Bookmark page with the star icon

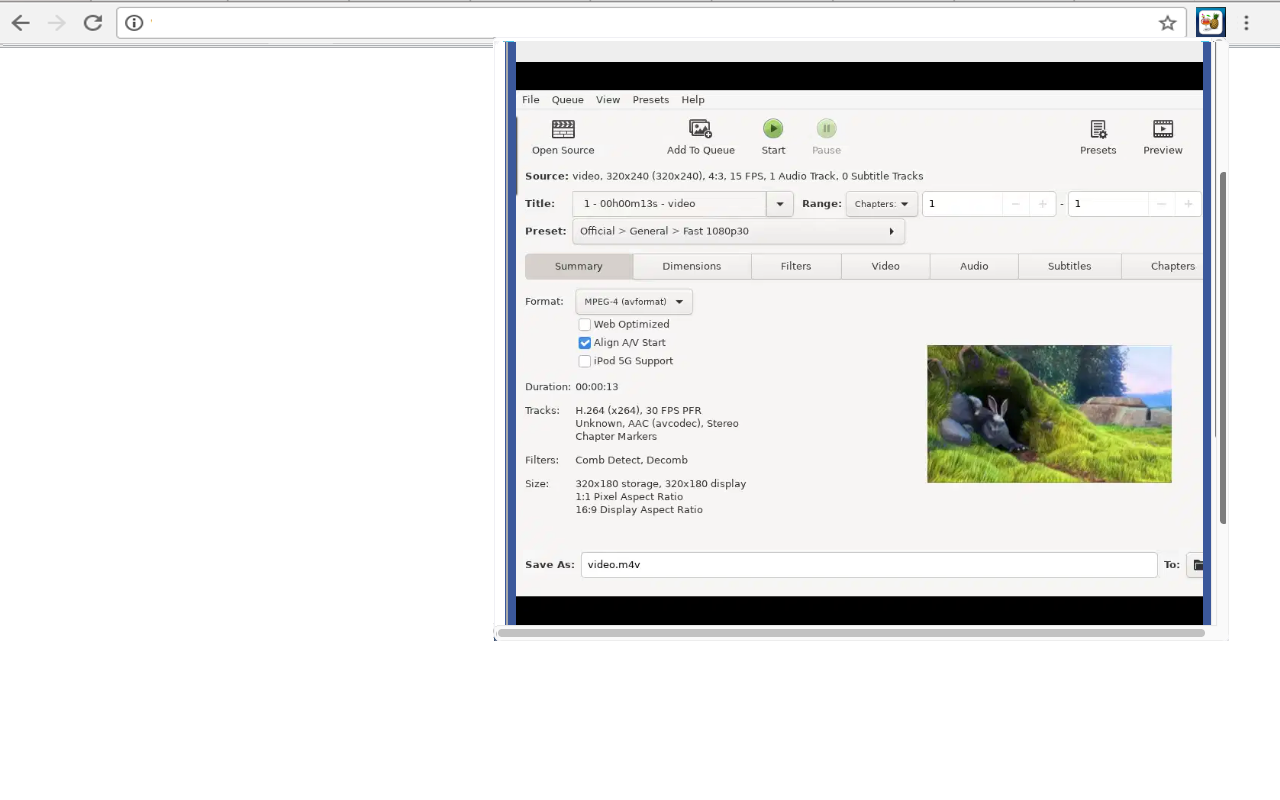(x=1167, y=23)
